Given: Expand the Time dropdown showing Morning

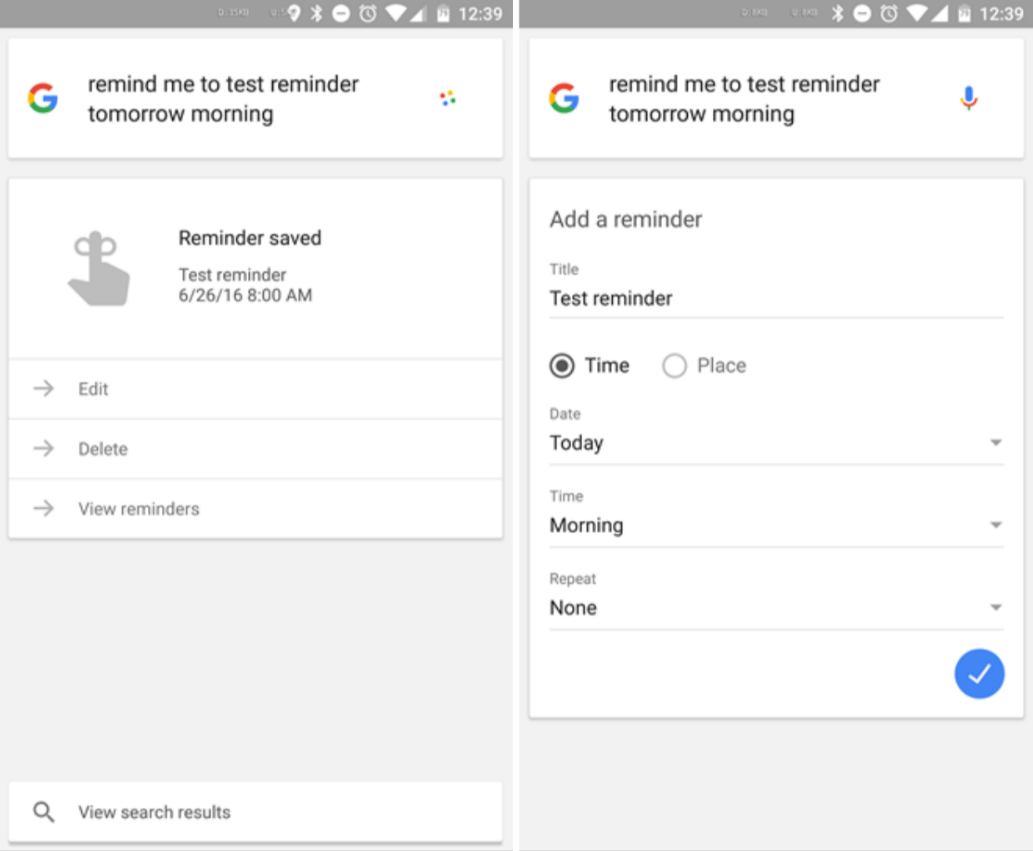Looking at the screenshot, I should pos(775,525).
